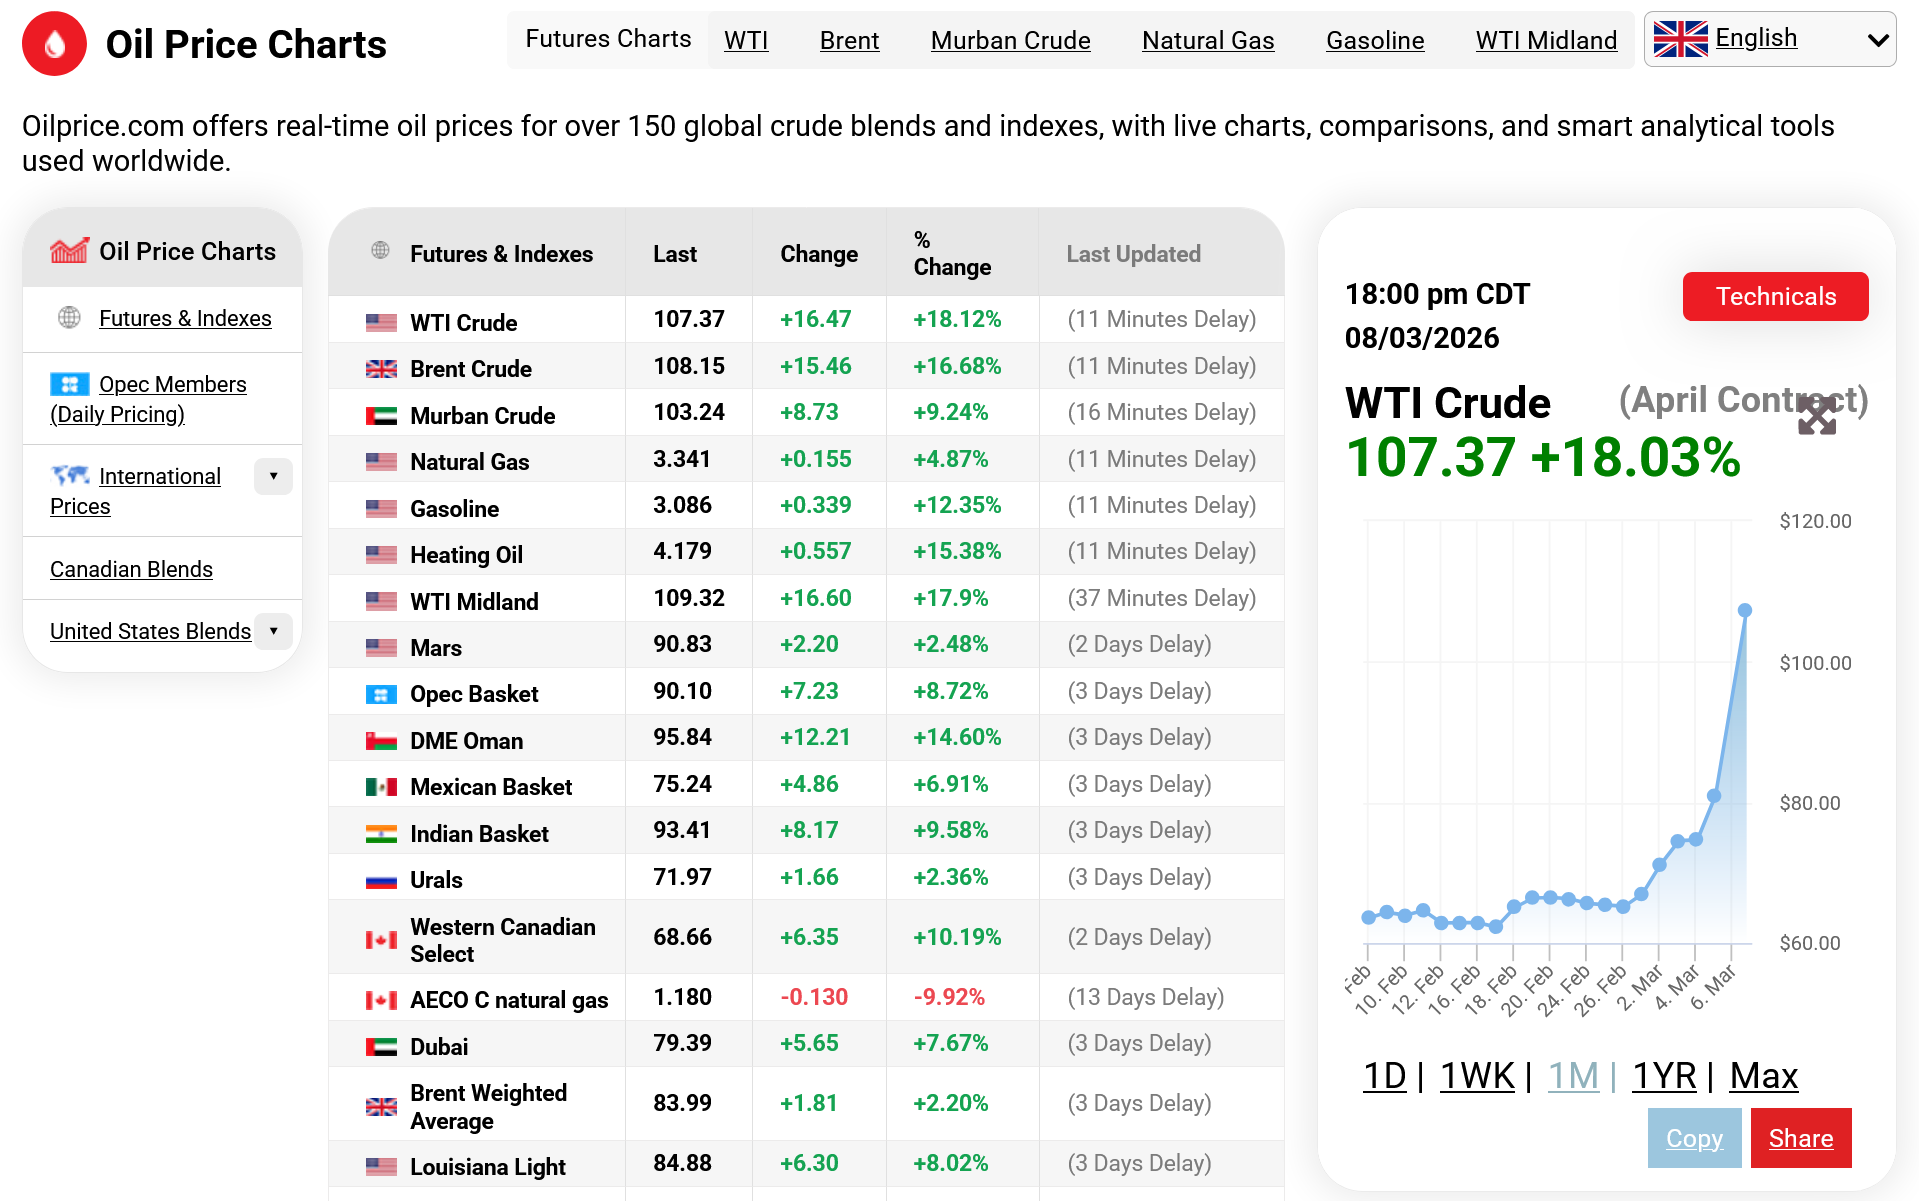Click the red chart icon in sidebar header
Viewport: 1920px width, 1201px height.
point(69,251)
